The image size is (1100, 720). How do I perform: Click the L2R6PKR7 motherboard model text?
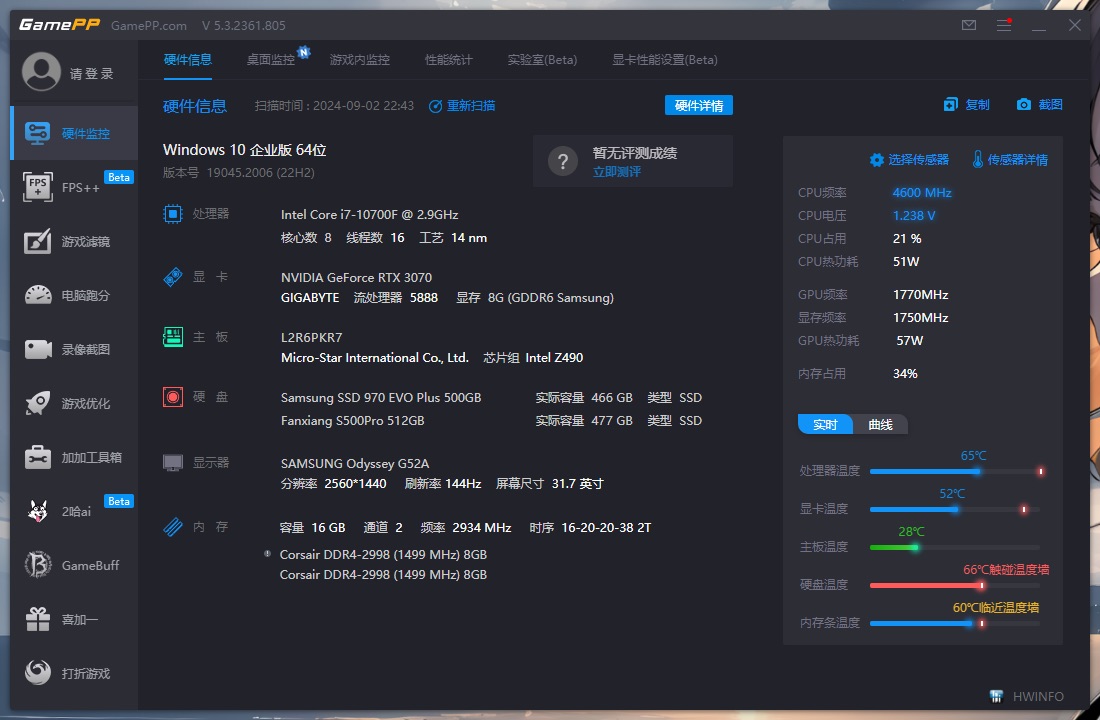pos(311,338)
